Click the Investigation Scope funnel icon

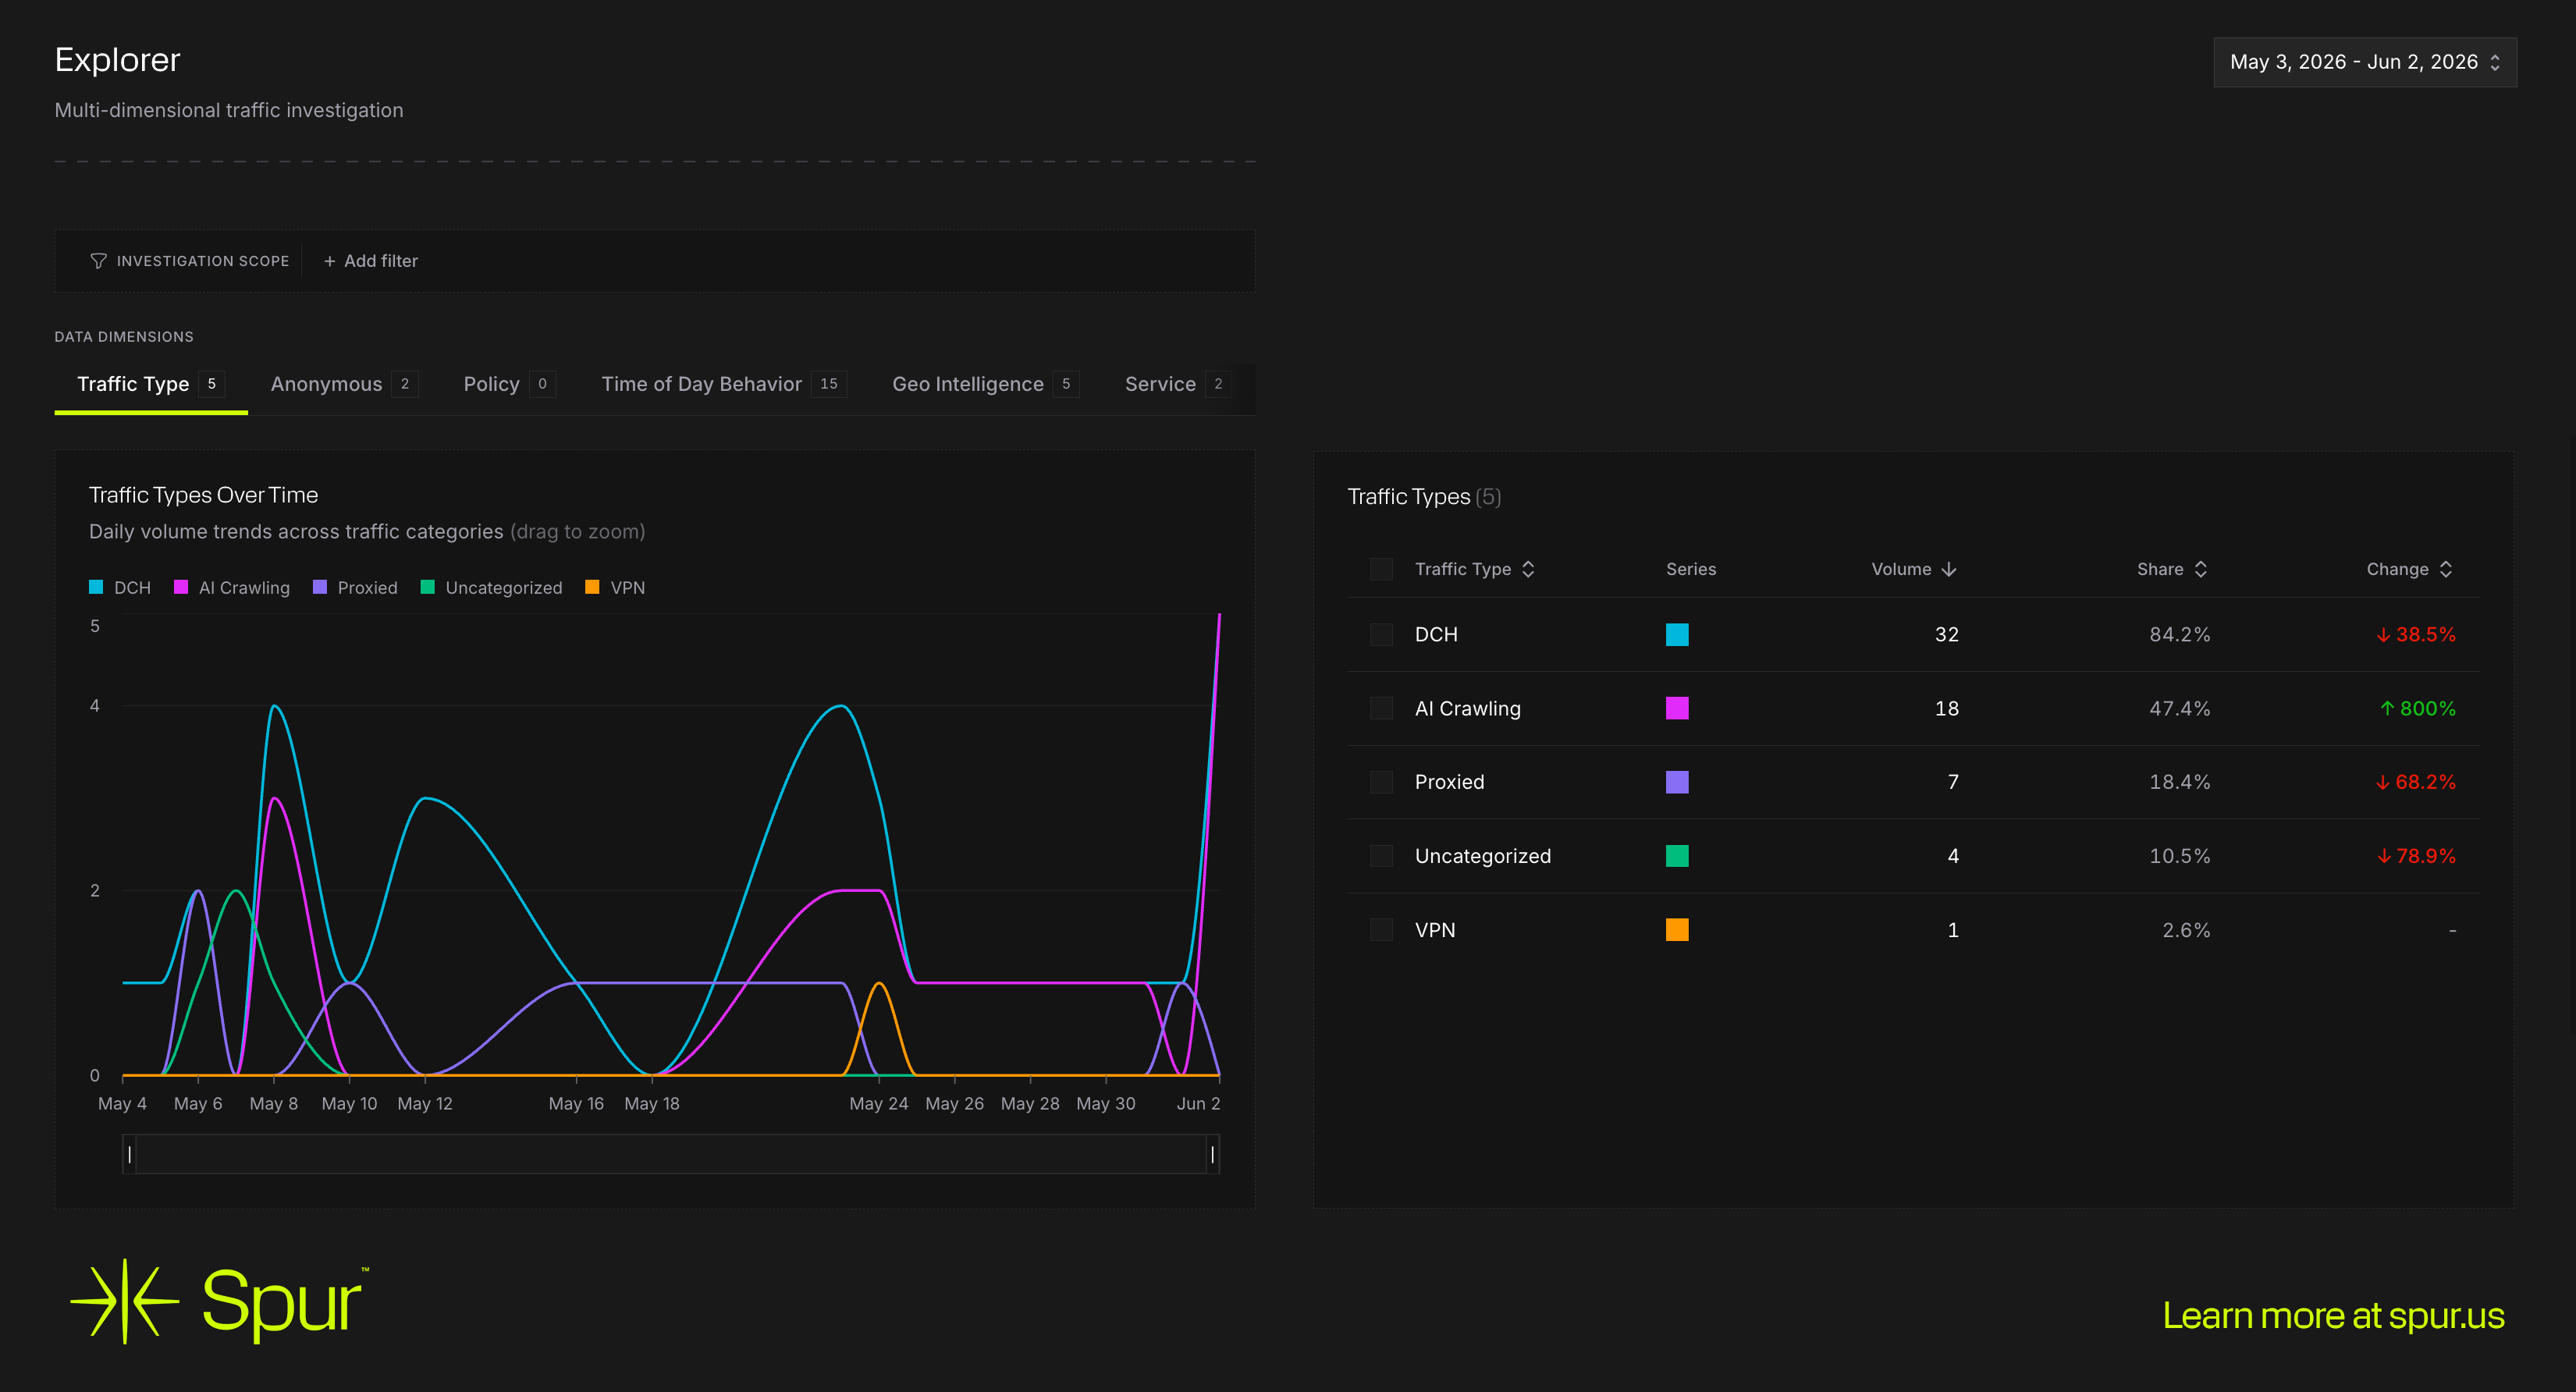tap(98, 261)
